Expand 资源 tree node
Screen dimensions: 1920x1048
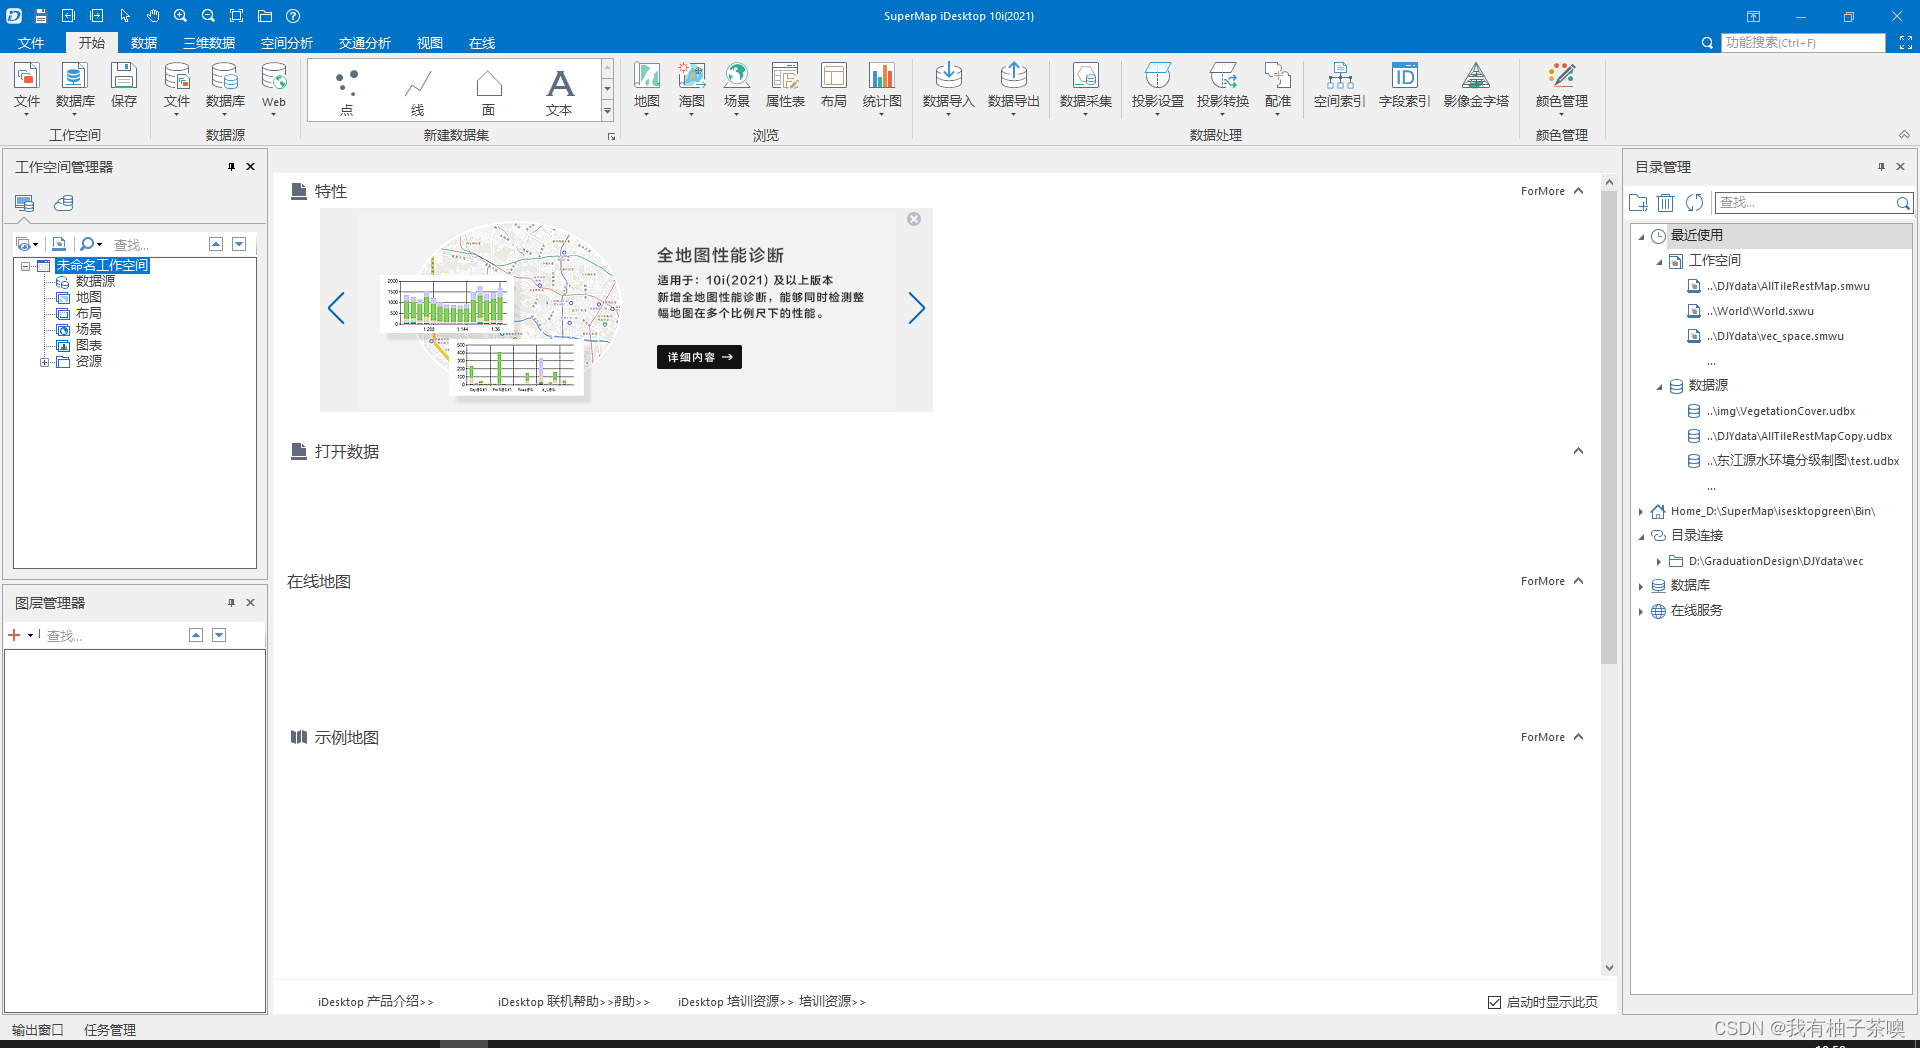tap(44, 362)
